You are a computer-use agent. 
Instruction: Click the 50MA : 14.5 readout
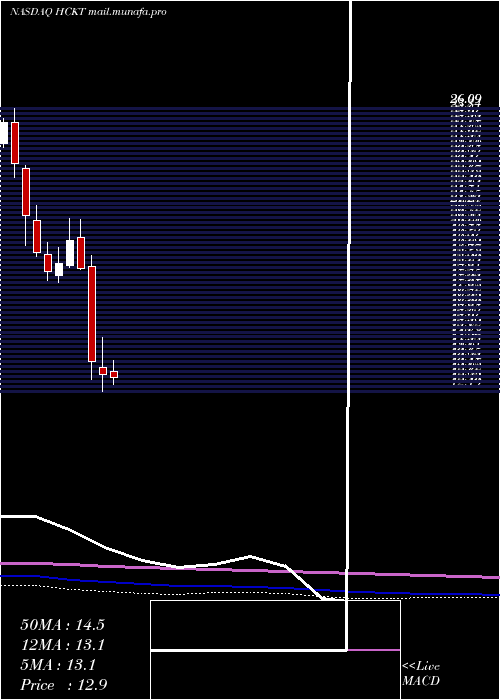click(62, 625)
